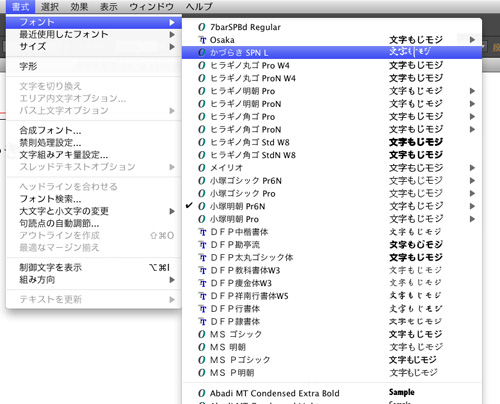
Task: Click TrueType icon beside ＤＦＰ痩金体W3
Action: click(202, 283)
